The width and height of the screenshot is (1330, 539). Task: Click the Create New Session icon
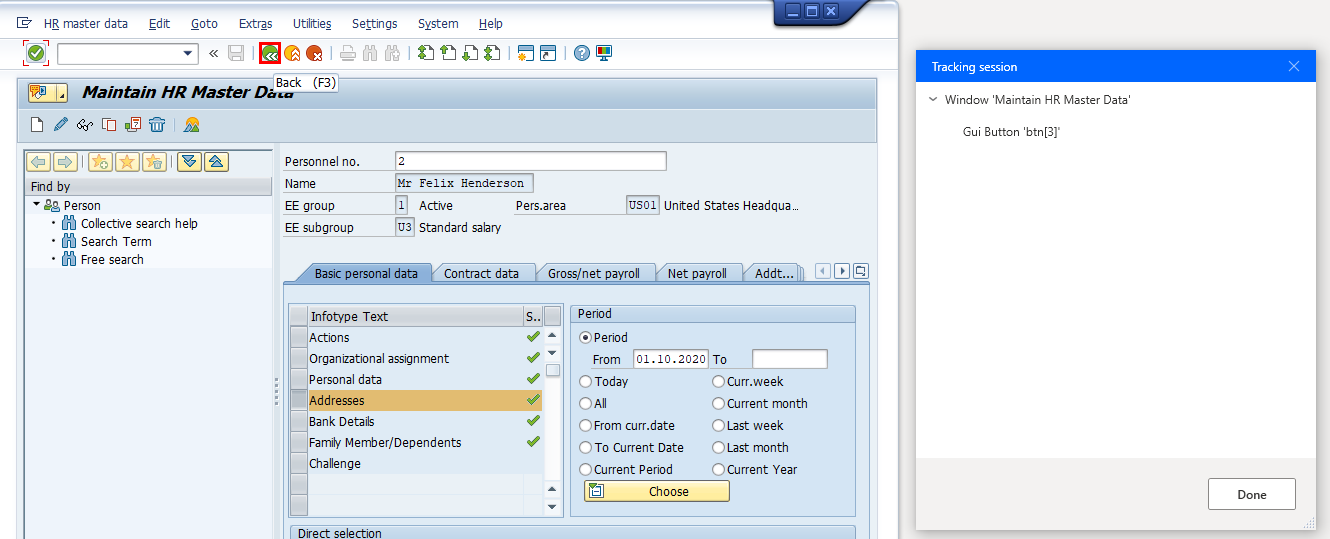(x=526, y=53)
